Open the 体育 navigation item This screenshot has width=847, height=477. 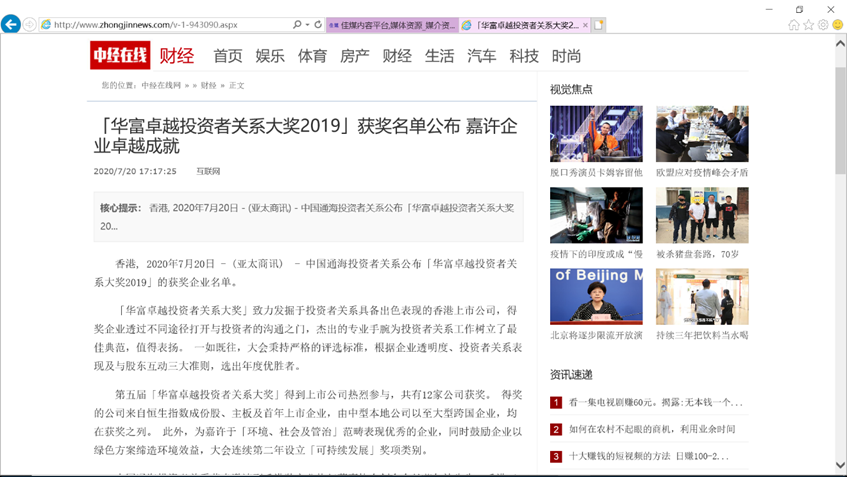point(312,56)
